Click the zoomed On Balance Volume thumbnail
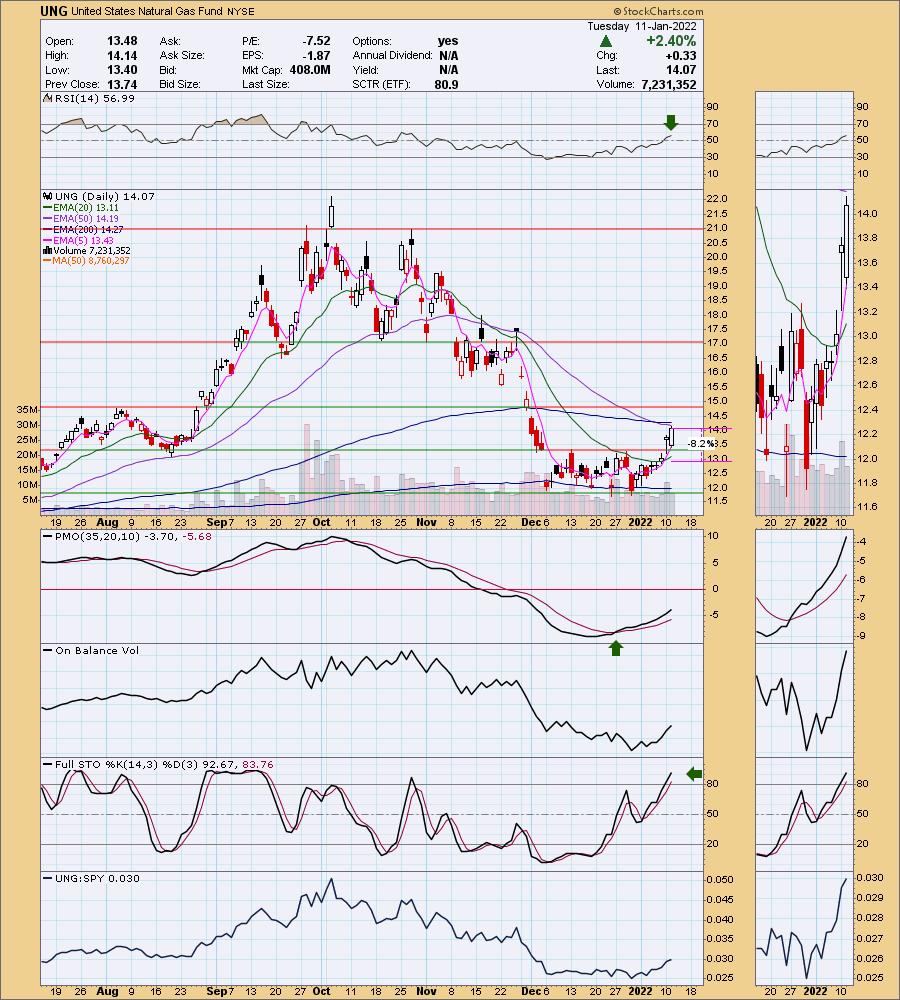This screenshot has height=1000, width=900. point(804,702)
